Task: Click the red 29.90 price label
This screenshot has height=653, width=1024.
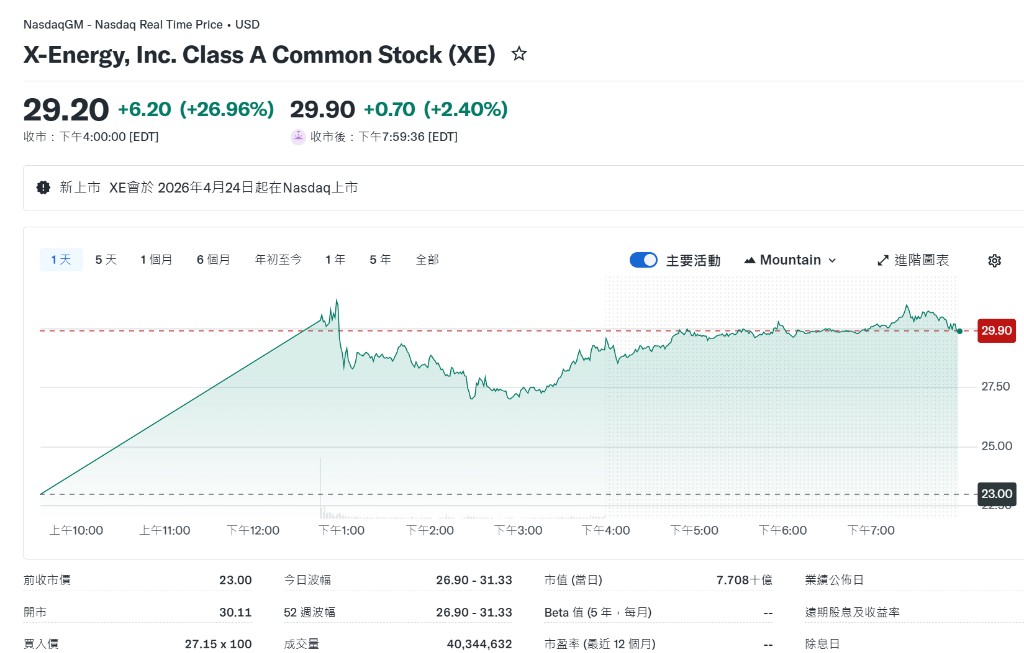Action: [x=996, y=330]
